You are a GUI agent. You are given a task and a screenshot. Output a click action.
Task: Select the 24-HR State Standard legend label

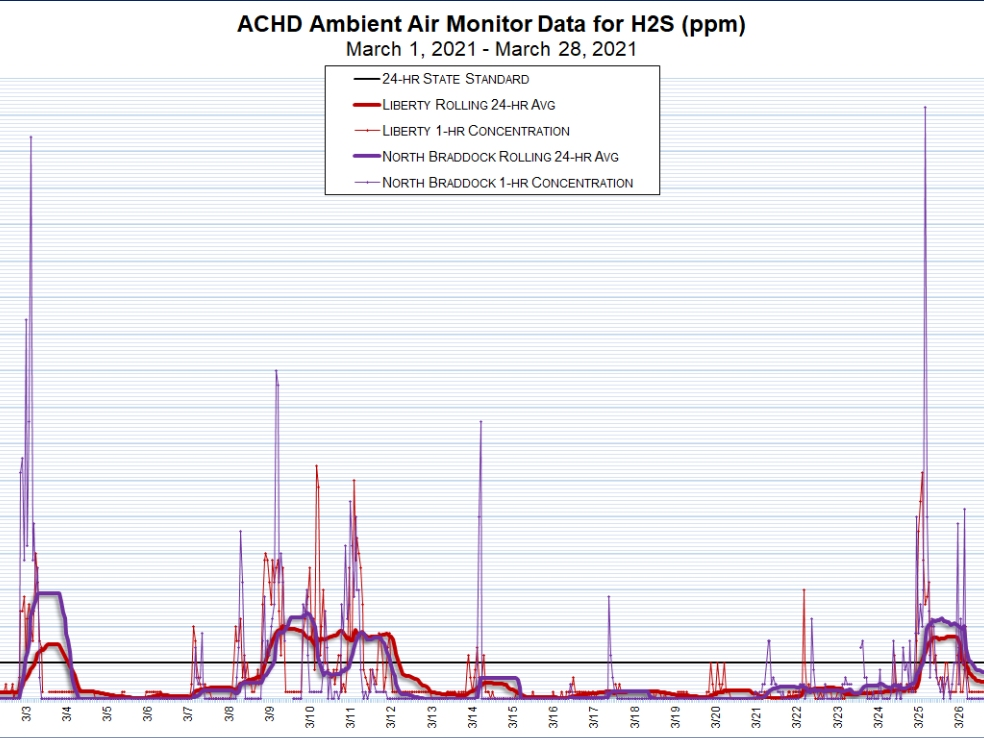(455, 79)
